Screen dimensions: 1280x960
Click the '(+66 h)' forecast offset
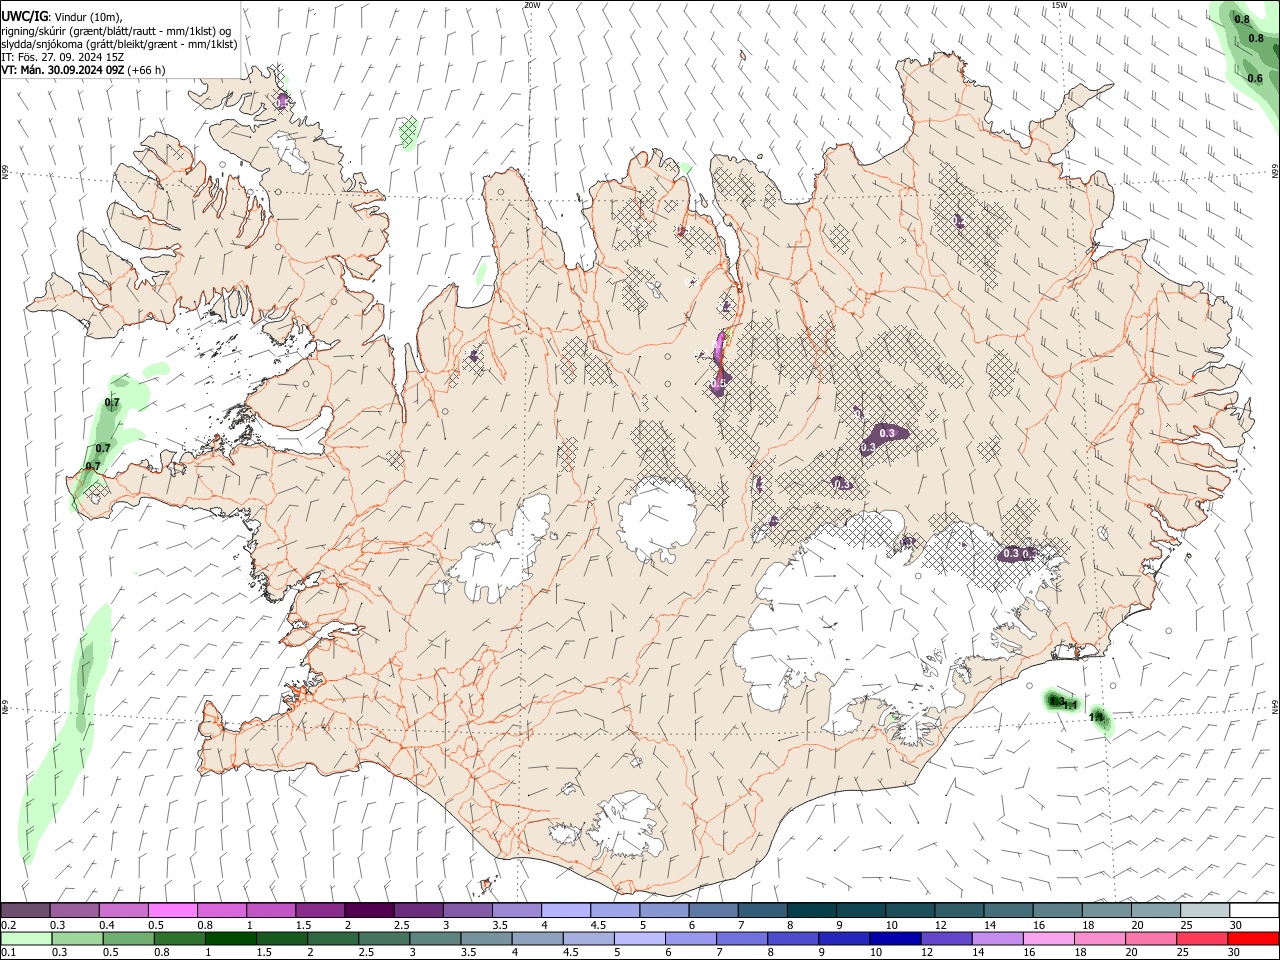tap(147, 70)
